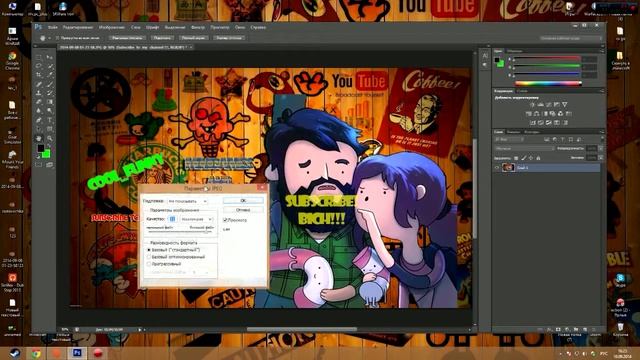Image resolution: width=640 pixels, height=360 pixels.
Task: Add Vibrance adjustment icon
Action: [565, 105]
